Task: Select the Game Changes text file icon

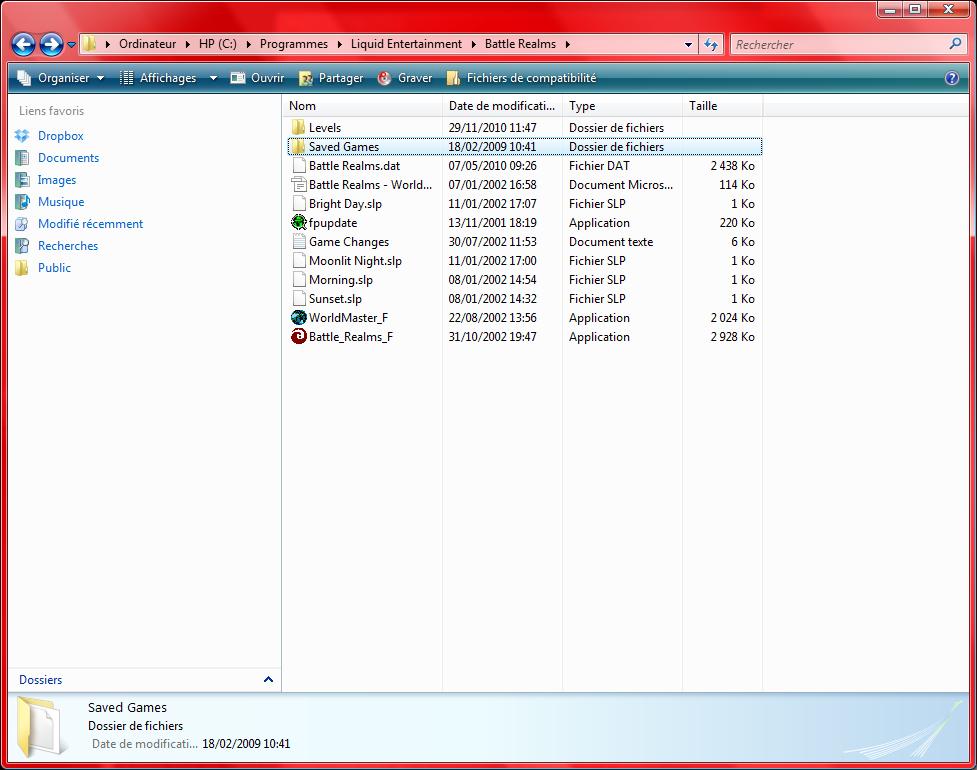Action: [298, 242]
